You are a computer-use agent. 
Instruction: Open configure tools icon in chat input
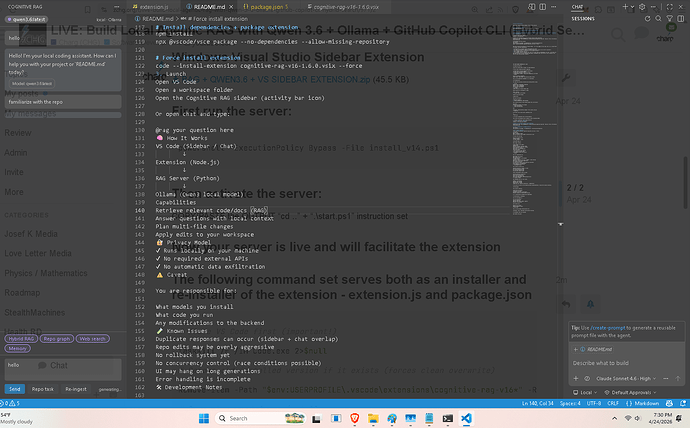tap(587, 379)
